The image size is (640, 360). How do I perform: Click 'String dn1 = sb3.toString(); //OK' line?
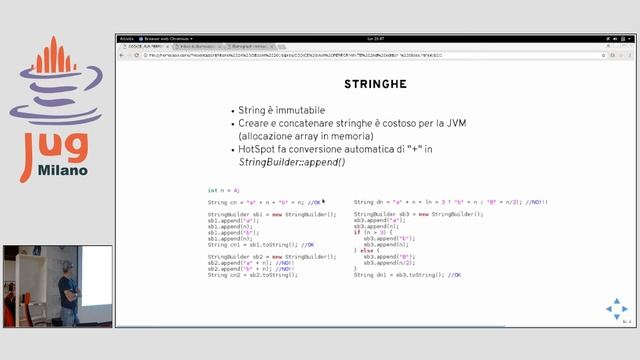click(407, 275)
